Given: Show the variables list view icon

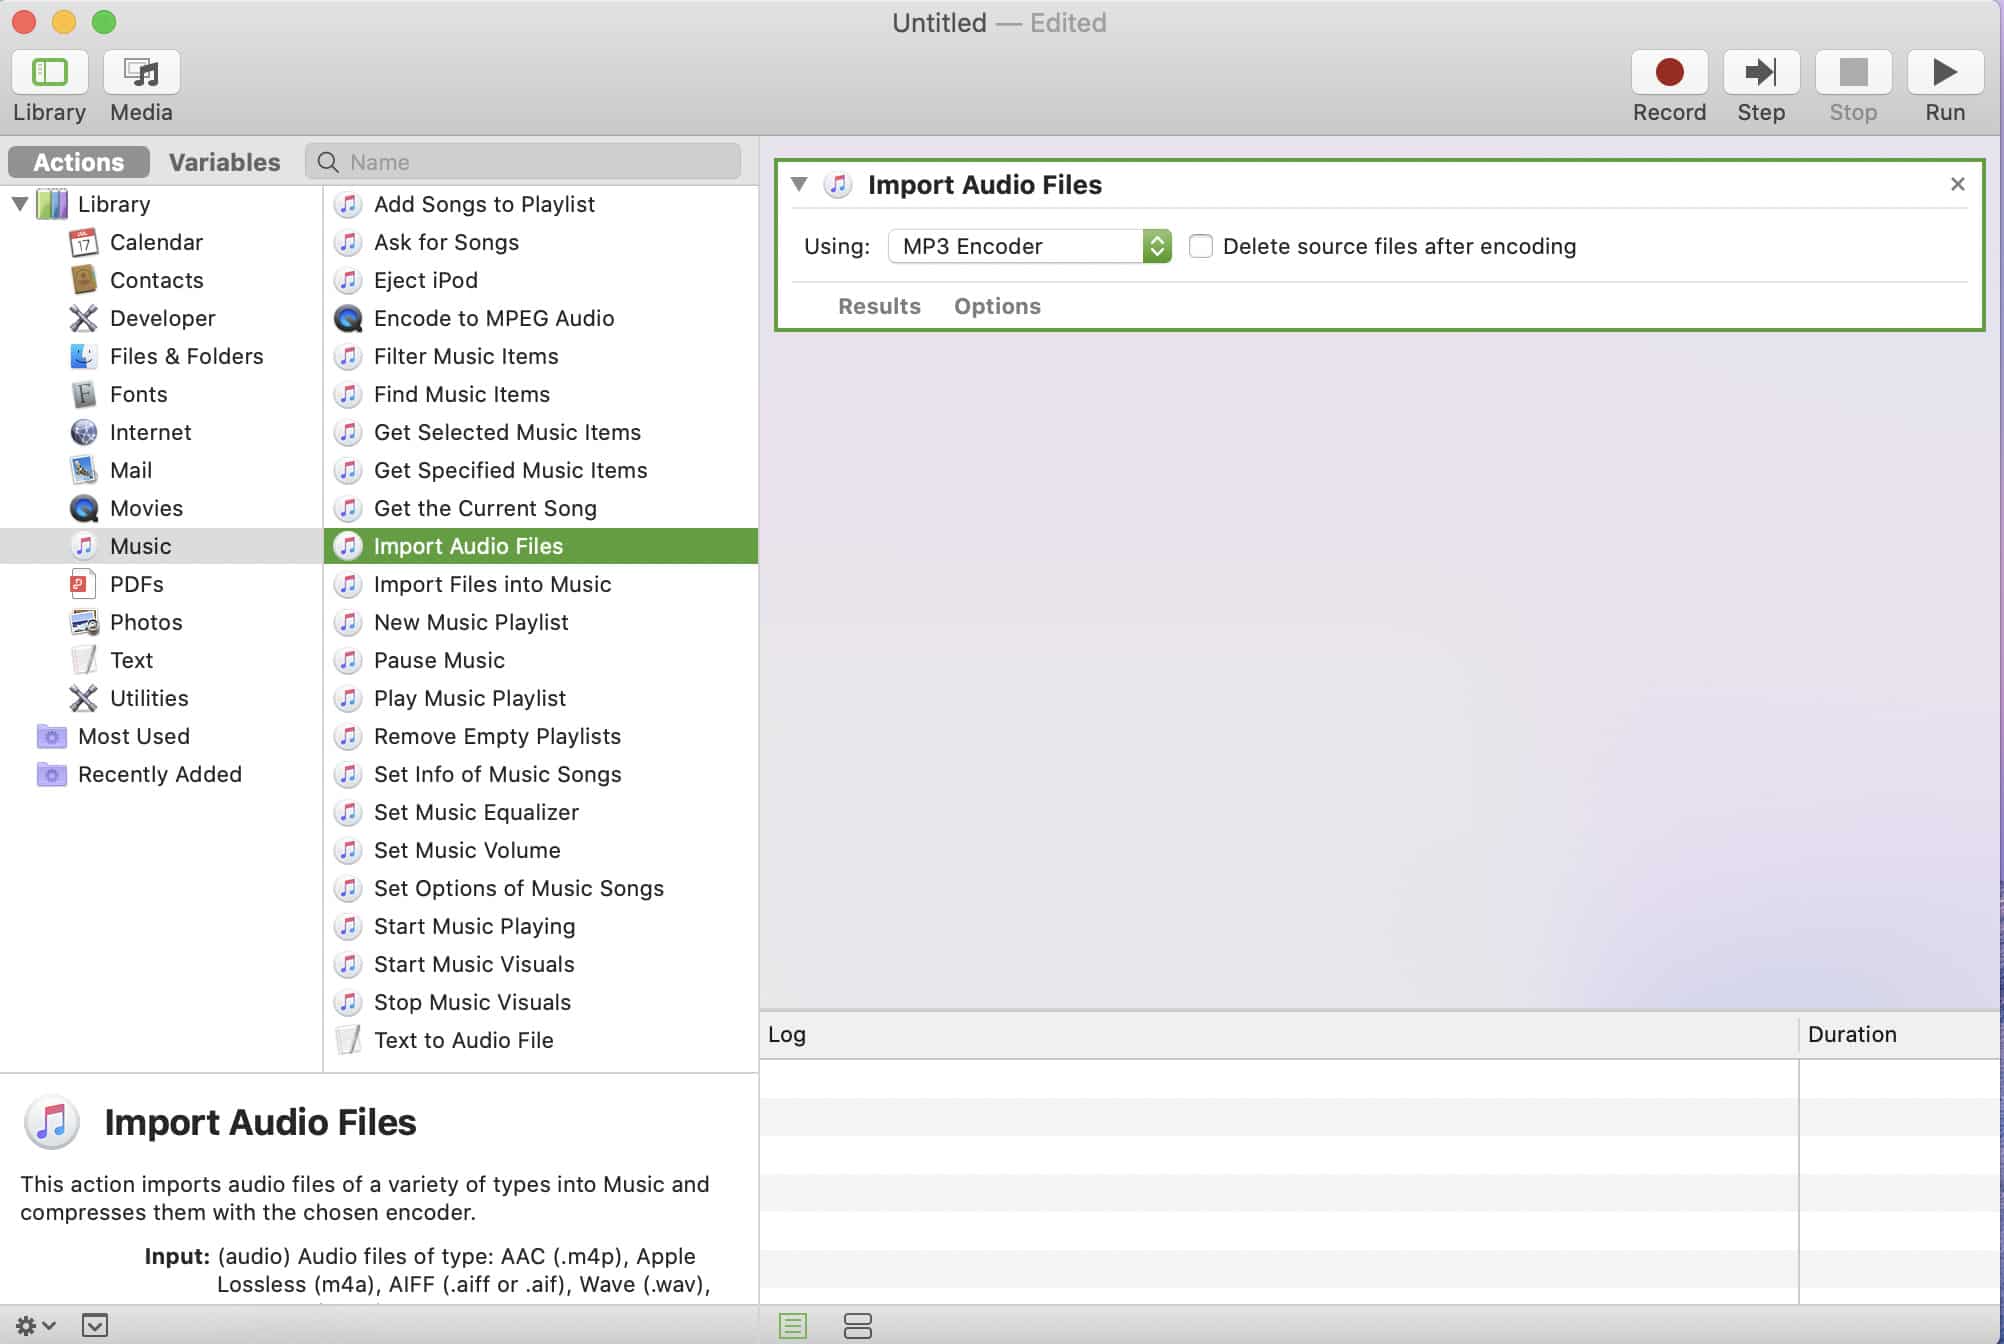Looking at the screenshot, I should coord(857,1326).
